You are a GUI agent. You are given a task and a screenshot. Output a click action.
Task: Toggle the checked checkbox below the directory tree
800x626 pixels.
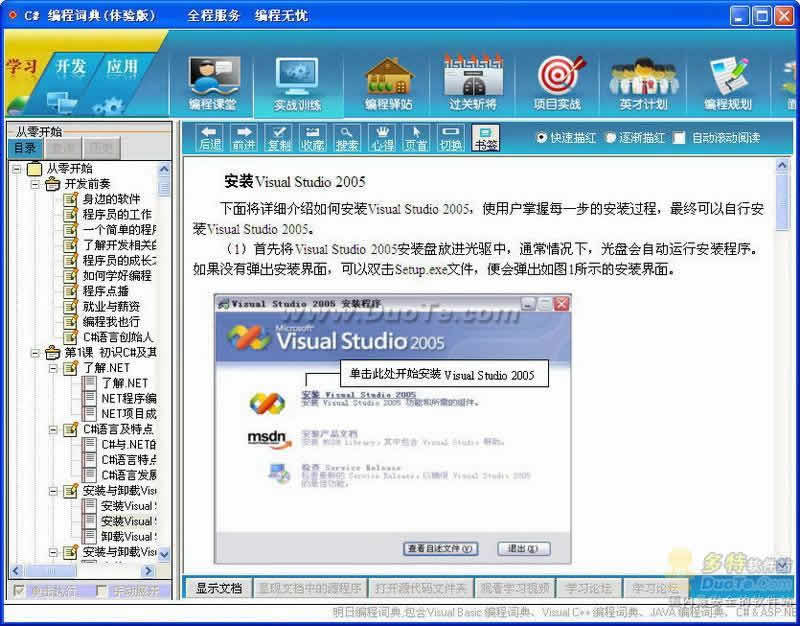[19, 591]
